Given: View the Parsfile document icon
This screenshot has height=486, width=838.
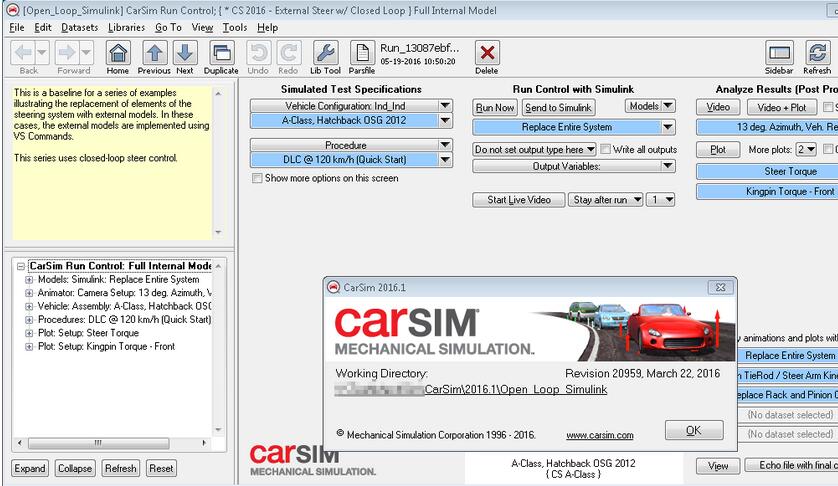Looking at the screenshot, I should (x=362, y=53).
